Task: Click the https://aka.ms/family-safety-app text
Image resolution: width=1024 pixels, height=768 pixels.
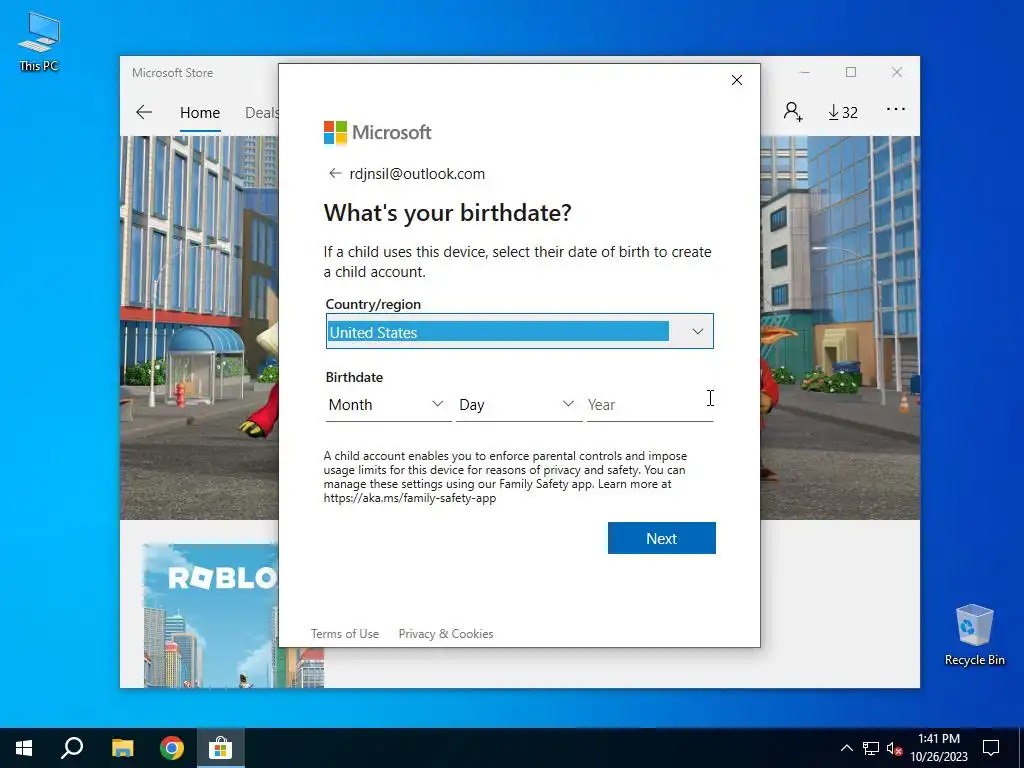Action: [410, 498]
